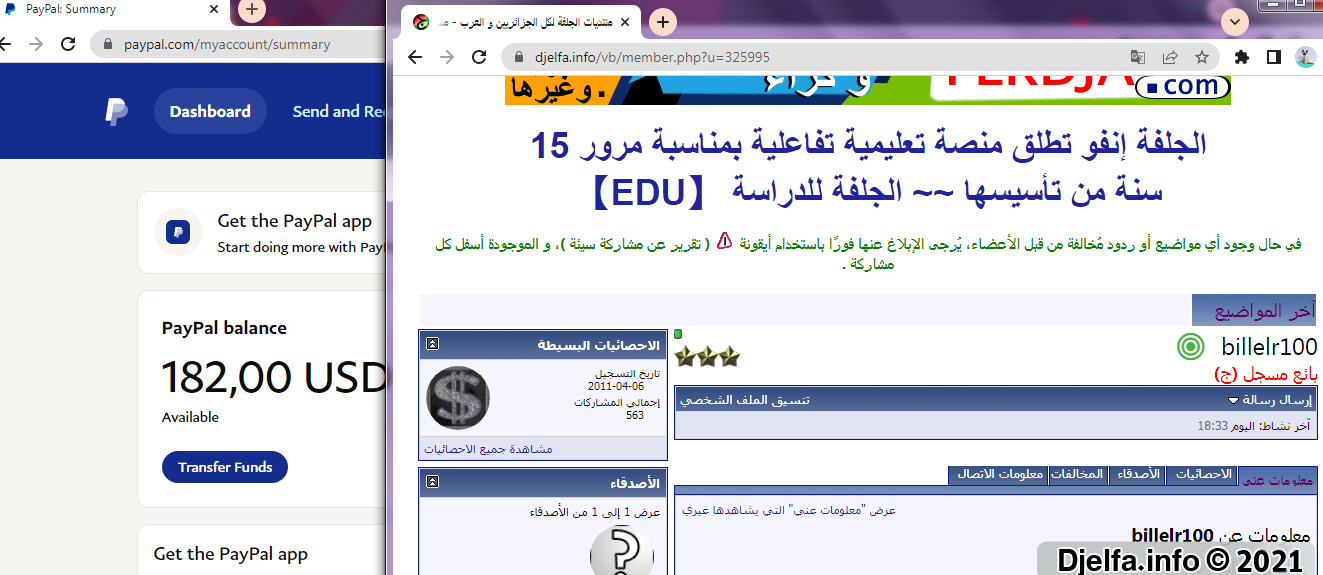
Task: Select the last activity time 18:33
Action: pos(1212,426)
